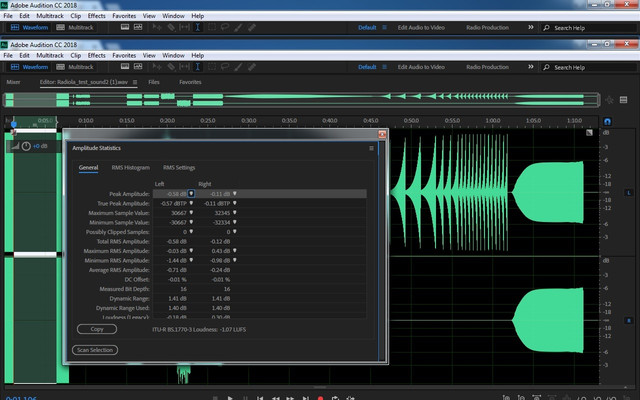Toggle the left channel L enable button
This screenshot has height=400, width=640.
click(x=629, y=192)
